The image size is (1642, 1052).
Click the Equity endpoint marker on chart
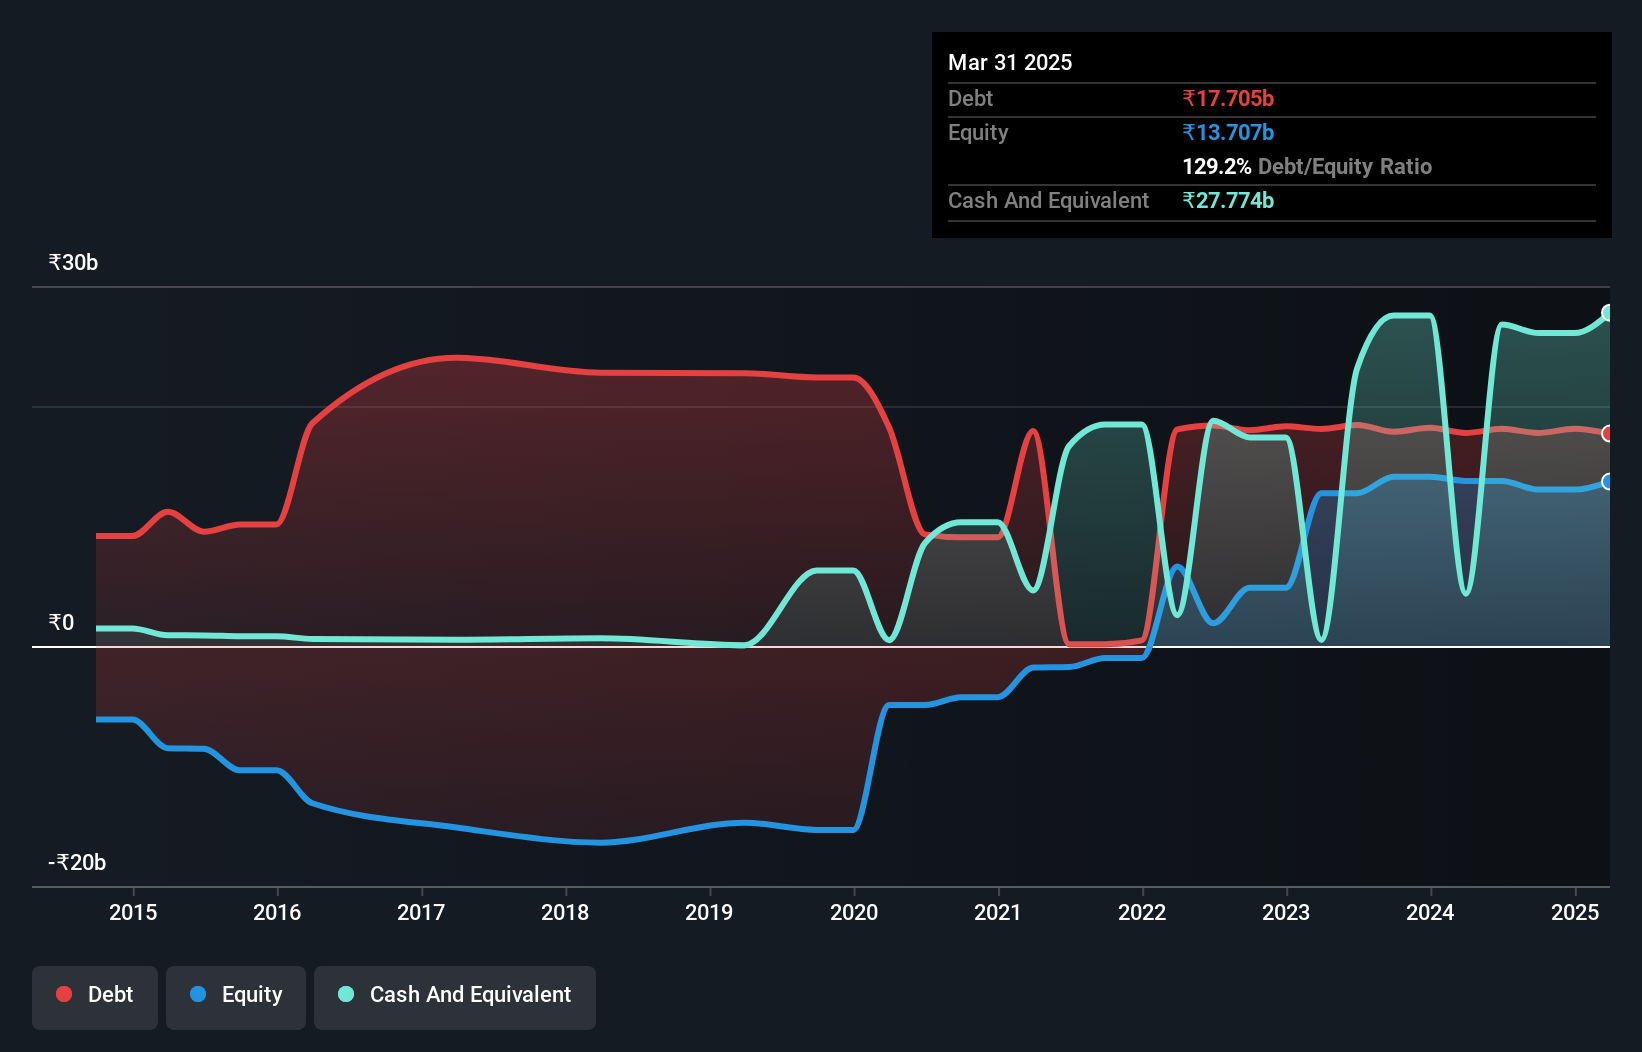tap(1608, 482)
